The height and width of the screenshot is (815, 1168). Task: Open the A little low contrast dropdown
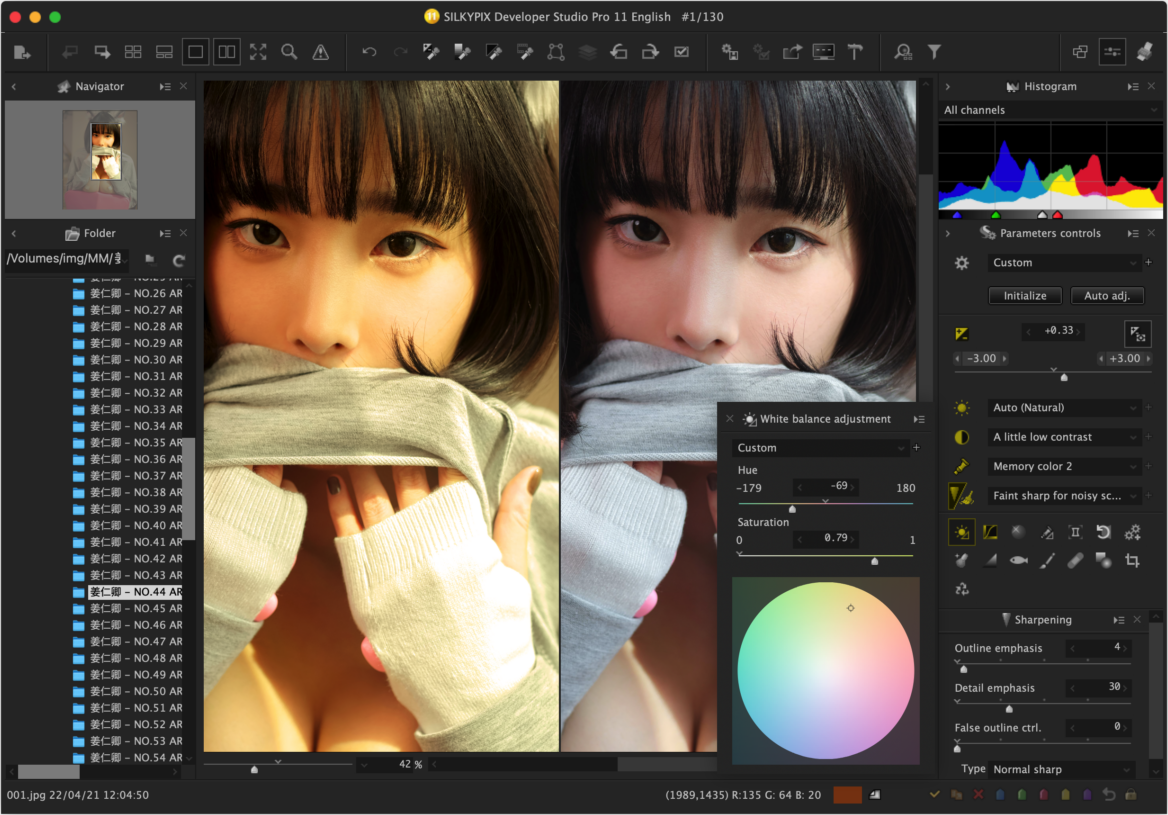(x=1063, y=437)
